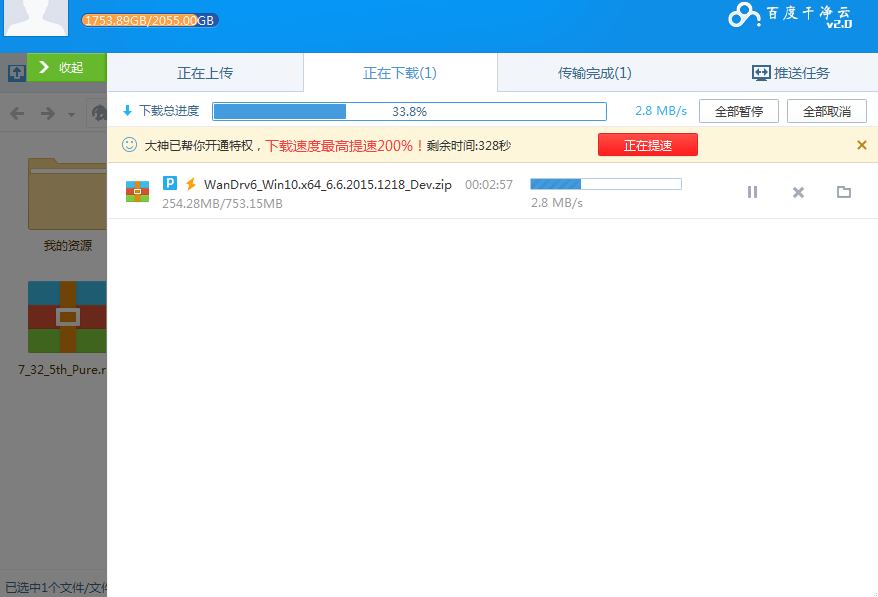
Task: Click the 全部取消 button
Action: 826,111
